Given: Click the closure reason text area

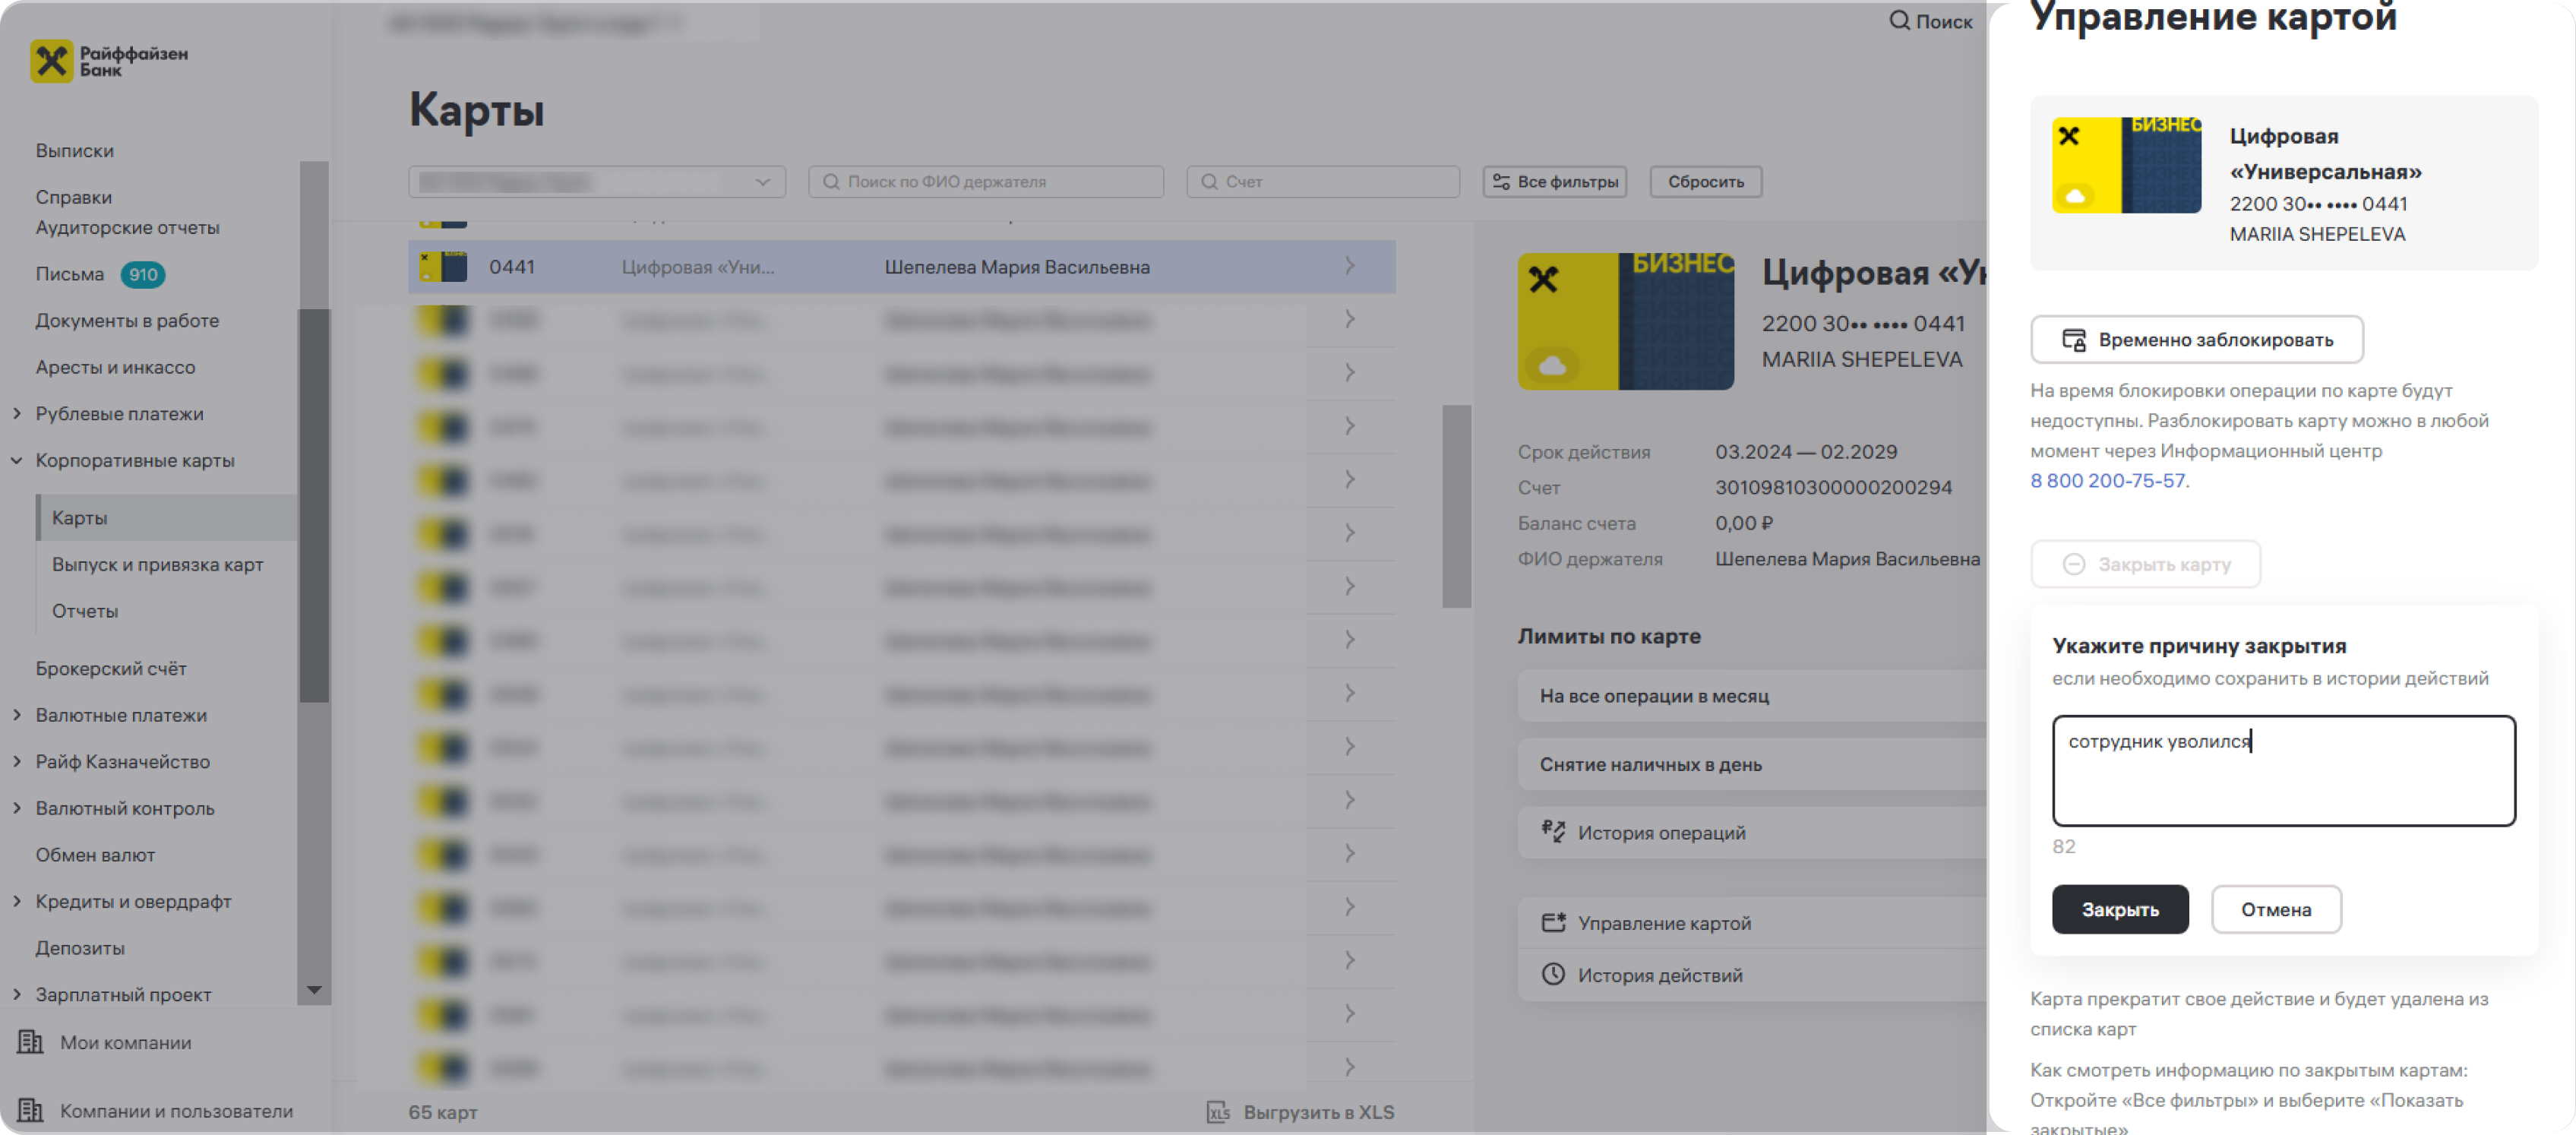Looking at the screenshot, I should (2283, 770).
